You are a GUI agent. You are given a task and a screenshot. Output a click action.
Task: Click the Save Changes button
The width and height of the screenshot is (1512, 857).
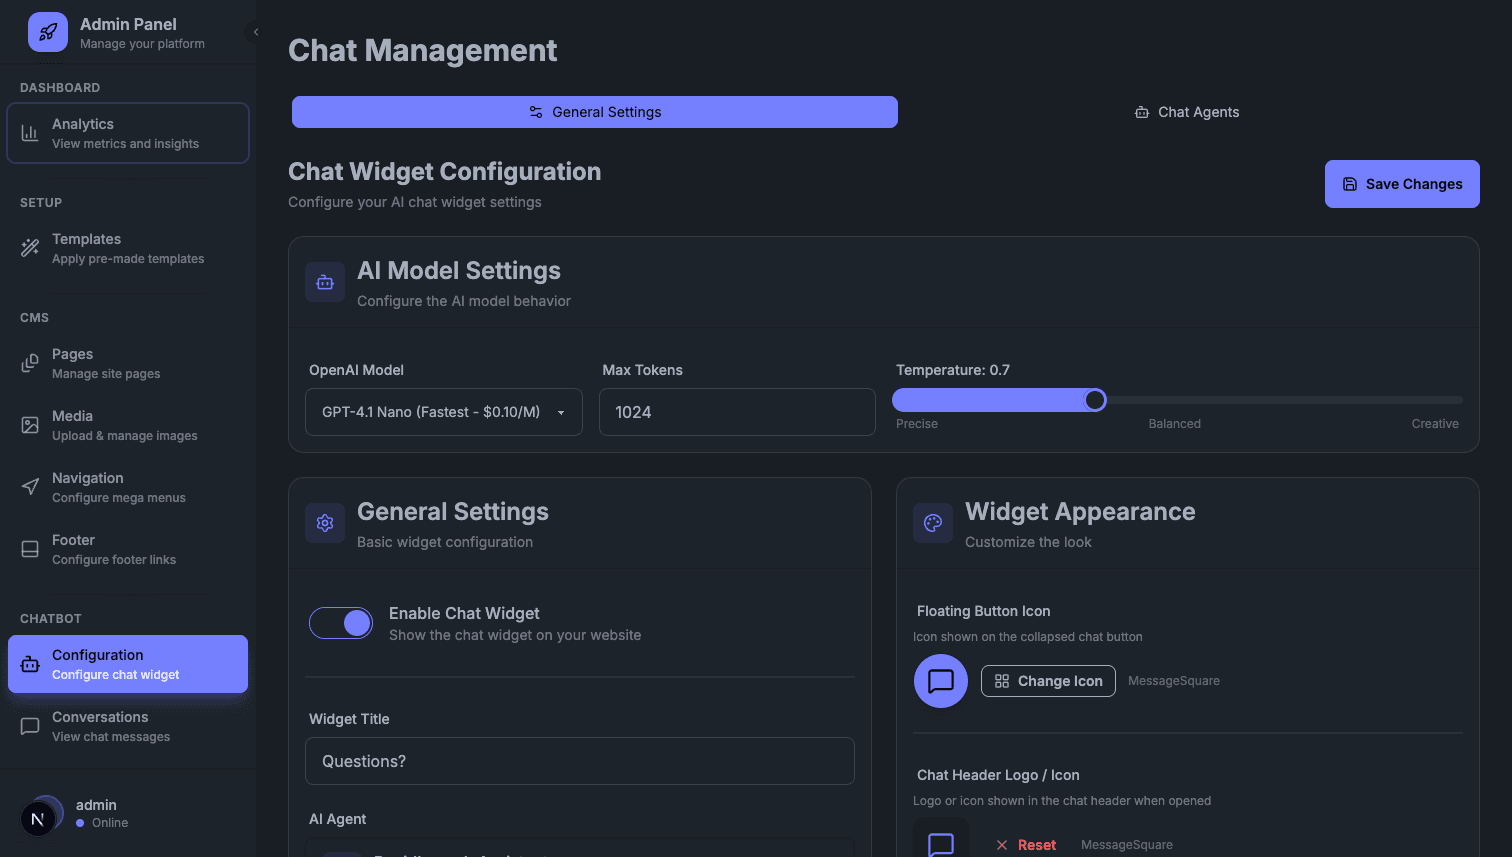[1401, 184]
